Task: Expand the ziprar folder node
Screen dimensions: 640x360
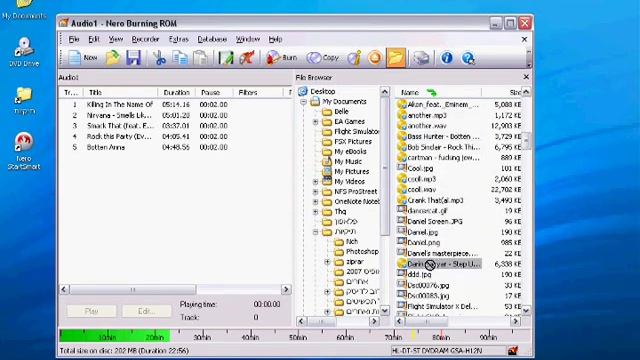Action: point(327,262)
